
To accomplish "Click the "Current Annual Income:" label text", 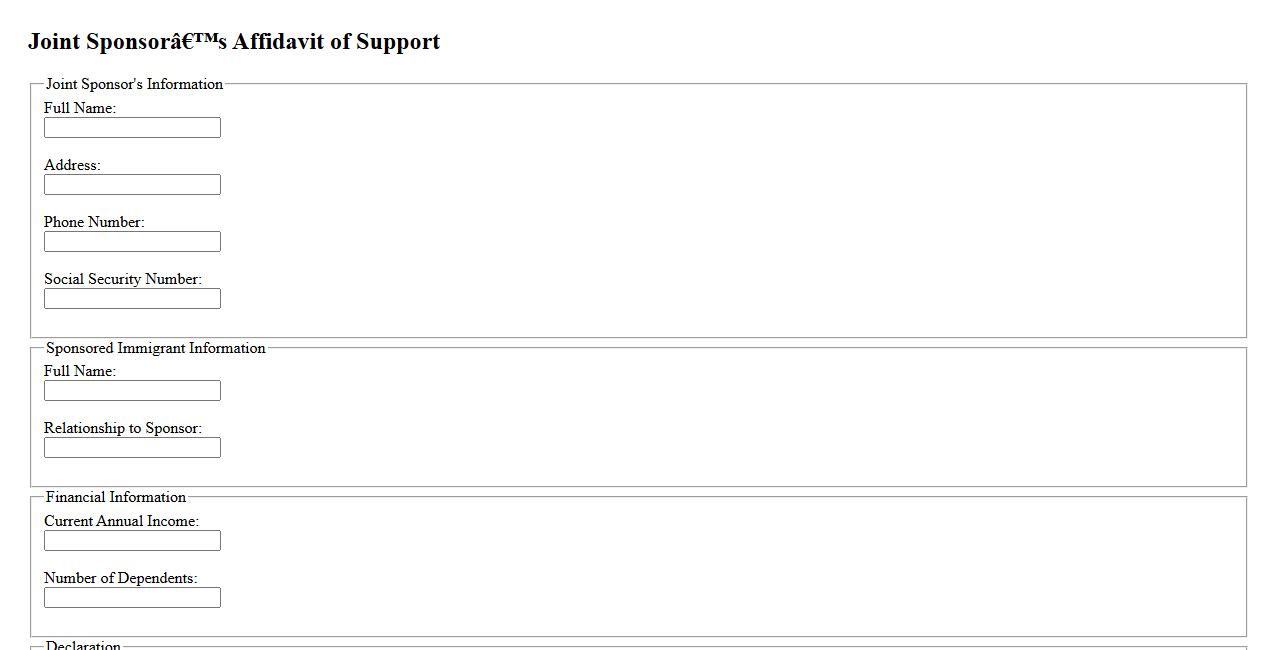I will click(x=121, y=521).
